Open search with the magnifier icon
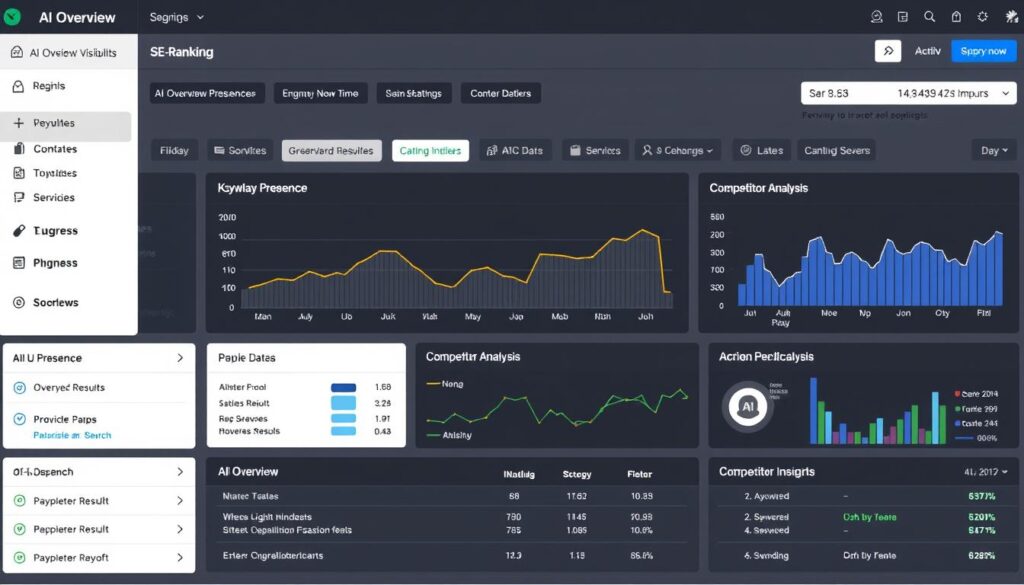The height and width of the screenshot is (585, 1024). click(929, 17)
